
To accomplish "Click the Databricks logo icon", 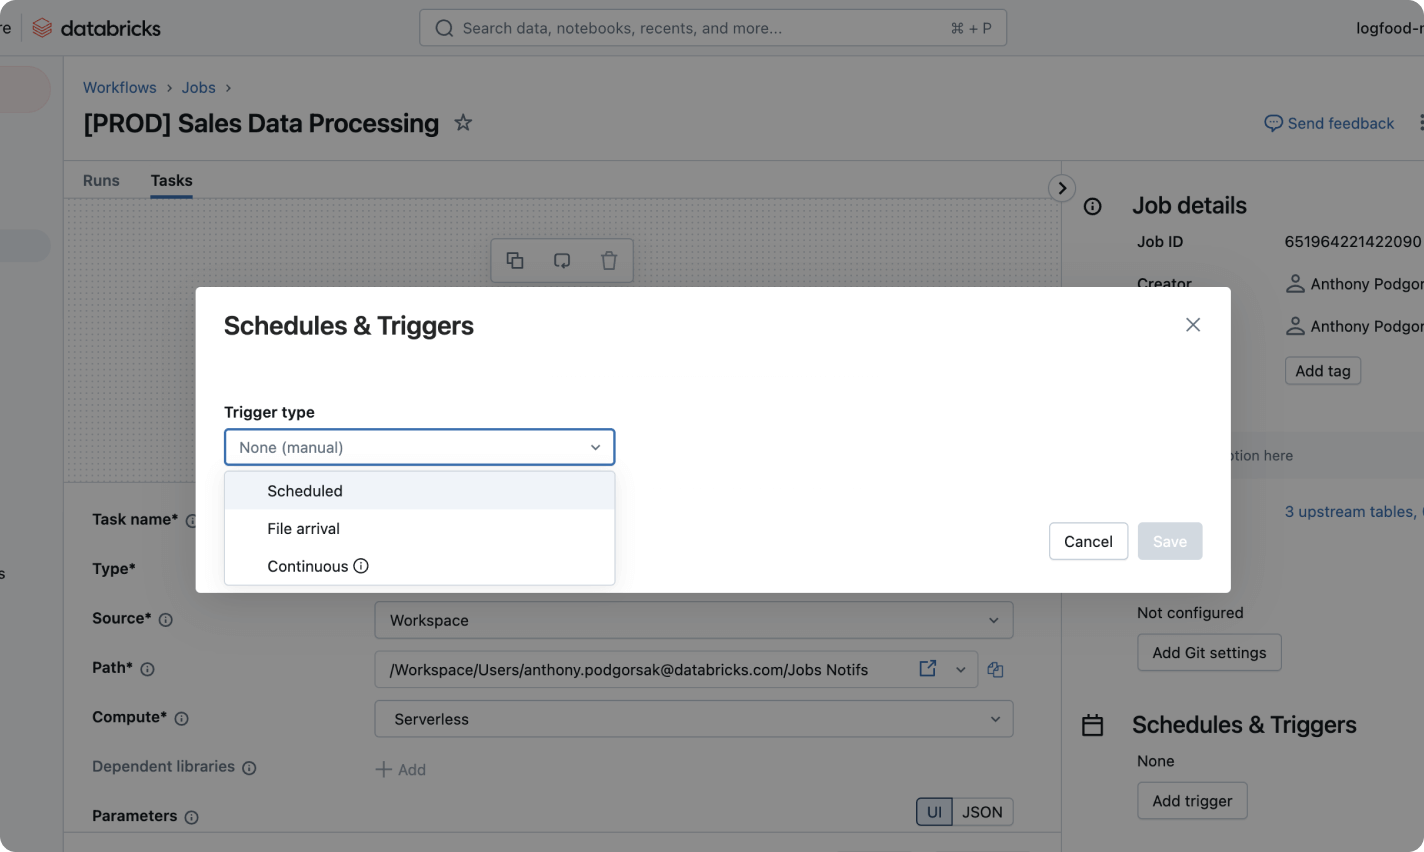I will click(x=42, y=28).
